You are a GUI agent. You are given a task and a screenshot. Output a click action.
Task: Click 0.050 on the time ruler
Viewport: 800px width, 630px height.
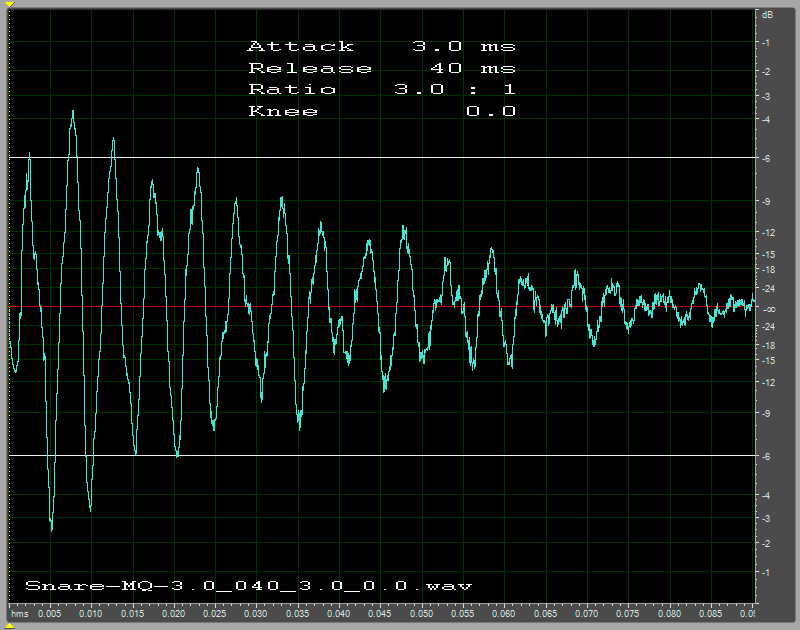tap(421, 612)
